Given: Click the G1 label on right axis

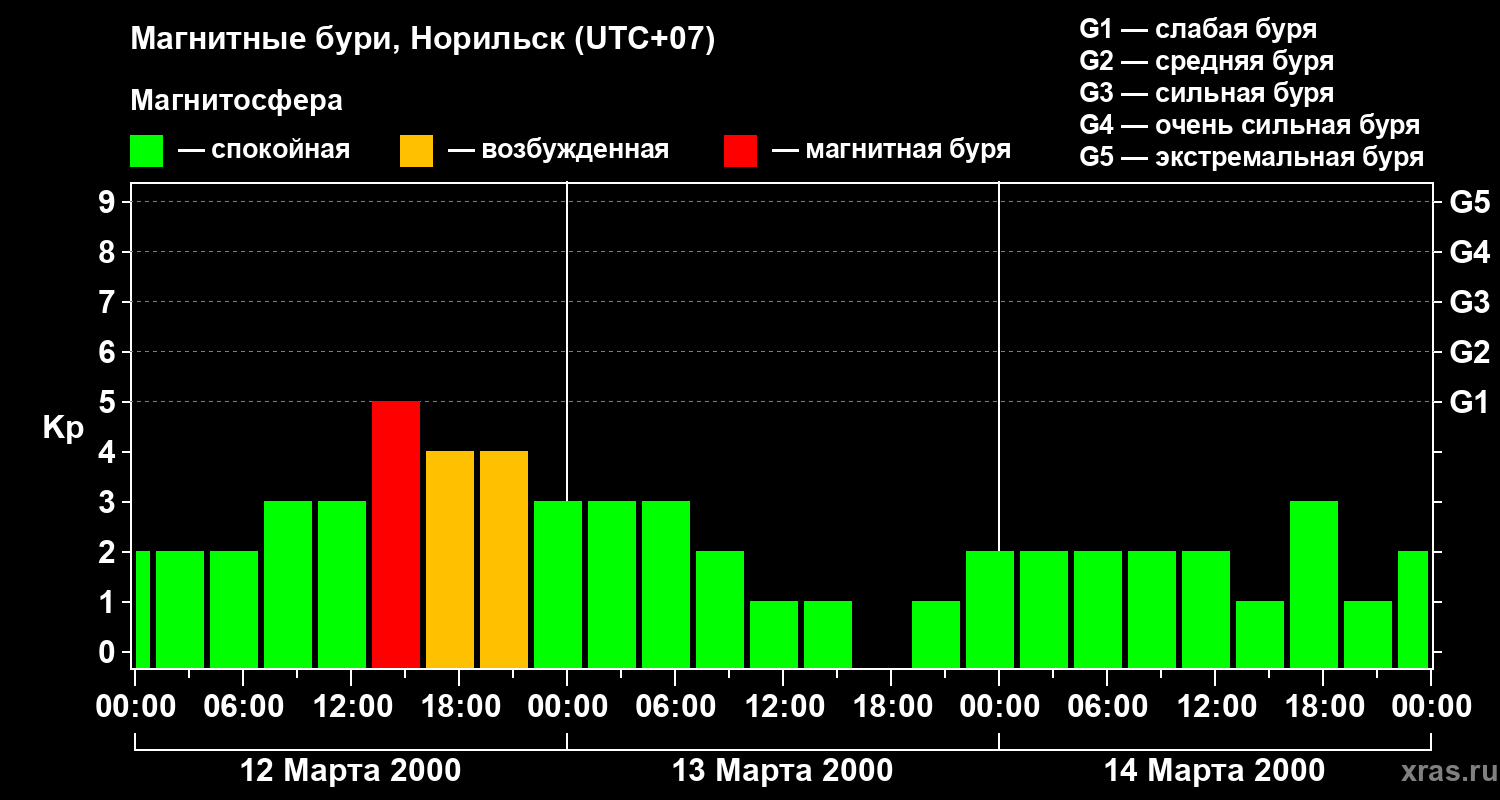Looking at the screenshot, I should point(1469,402).
